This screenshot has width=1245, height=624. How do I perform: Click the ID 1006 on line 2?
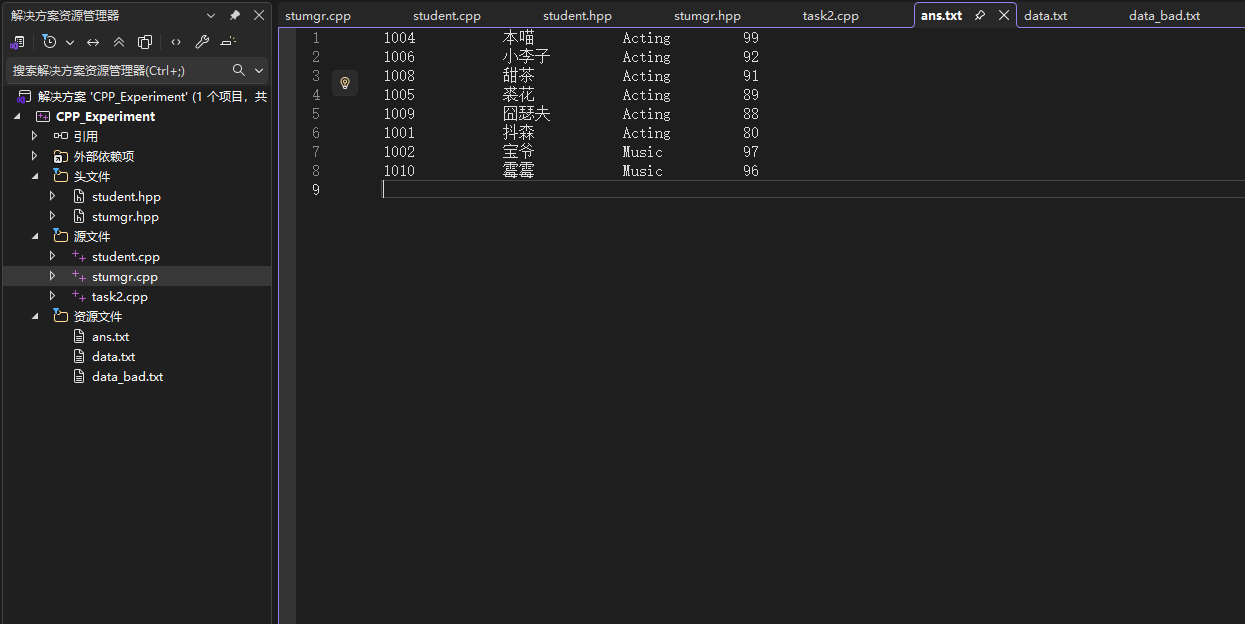399,57
